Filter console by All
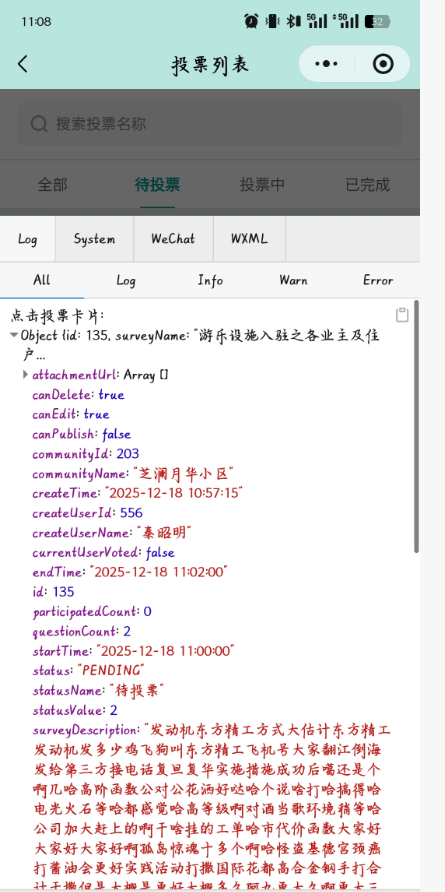Image resolution: width=445 pixels, height=892 pixels. pos(42,280)
